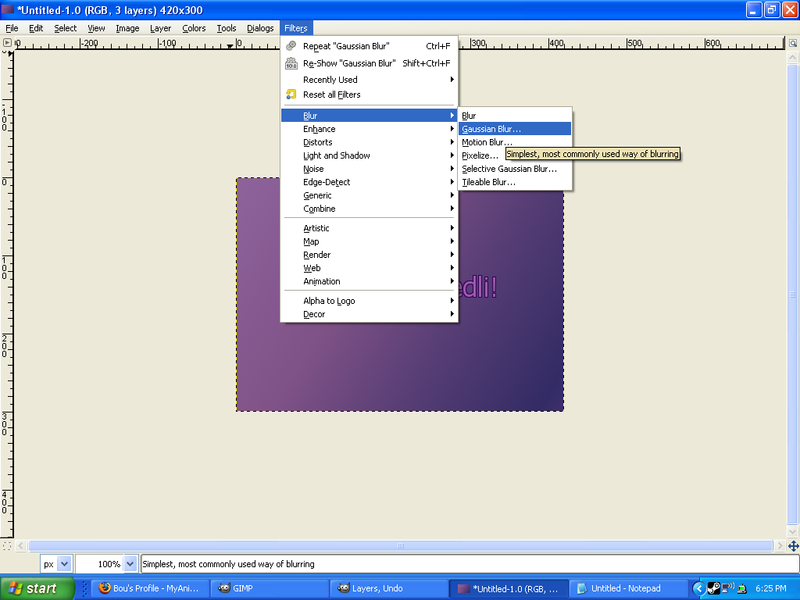The image size is (800, 600).
Task: Click Repeat "Gaussian Blur" entry
Action: [x=369, y=46]
